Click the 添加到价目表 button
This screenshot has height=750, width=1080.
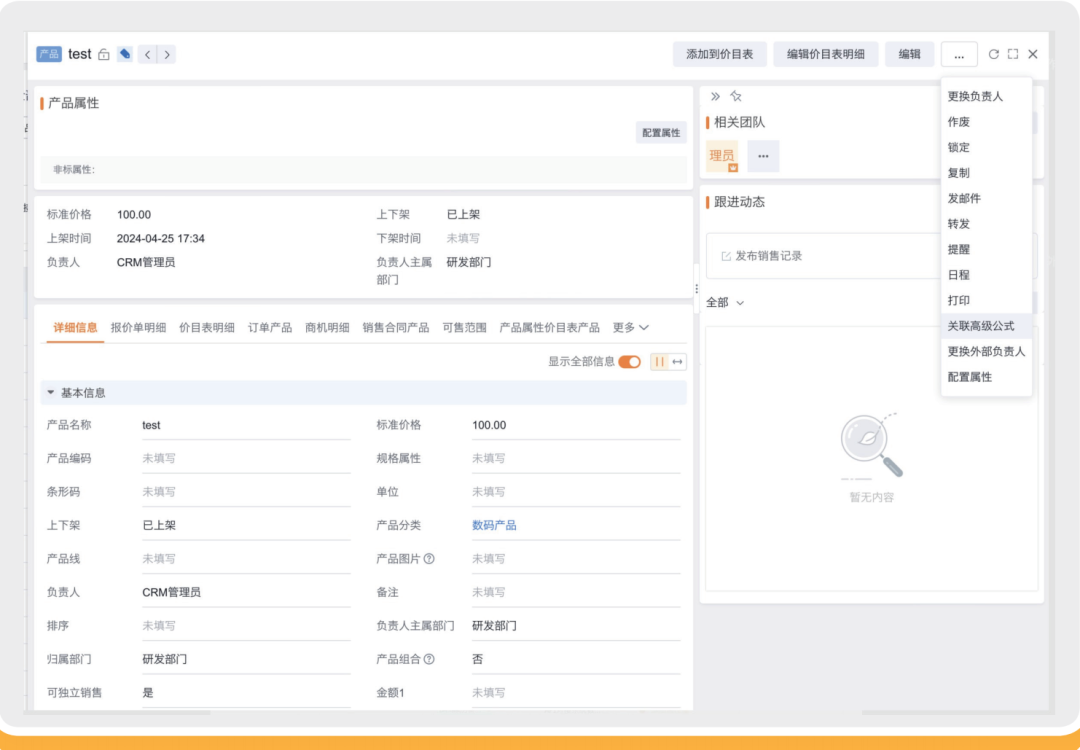tap(720, 54)
